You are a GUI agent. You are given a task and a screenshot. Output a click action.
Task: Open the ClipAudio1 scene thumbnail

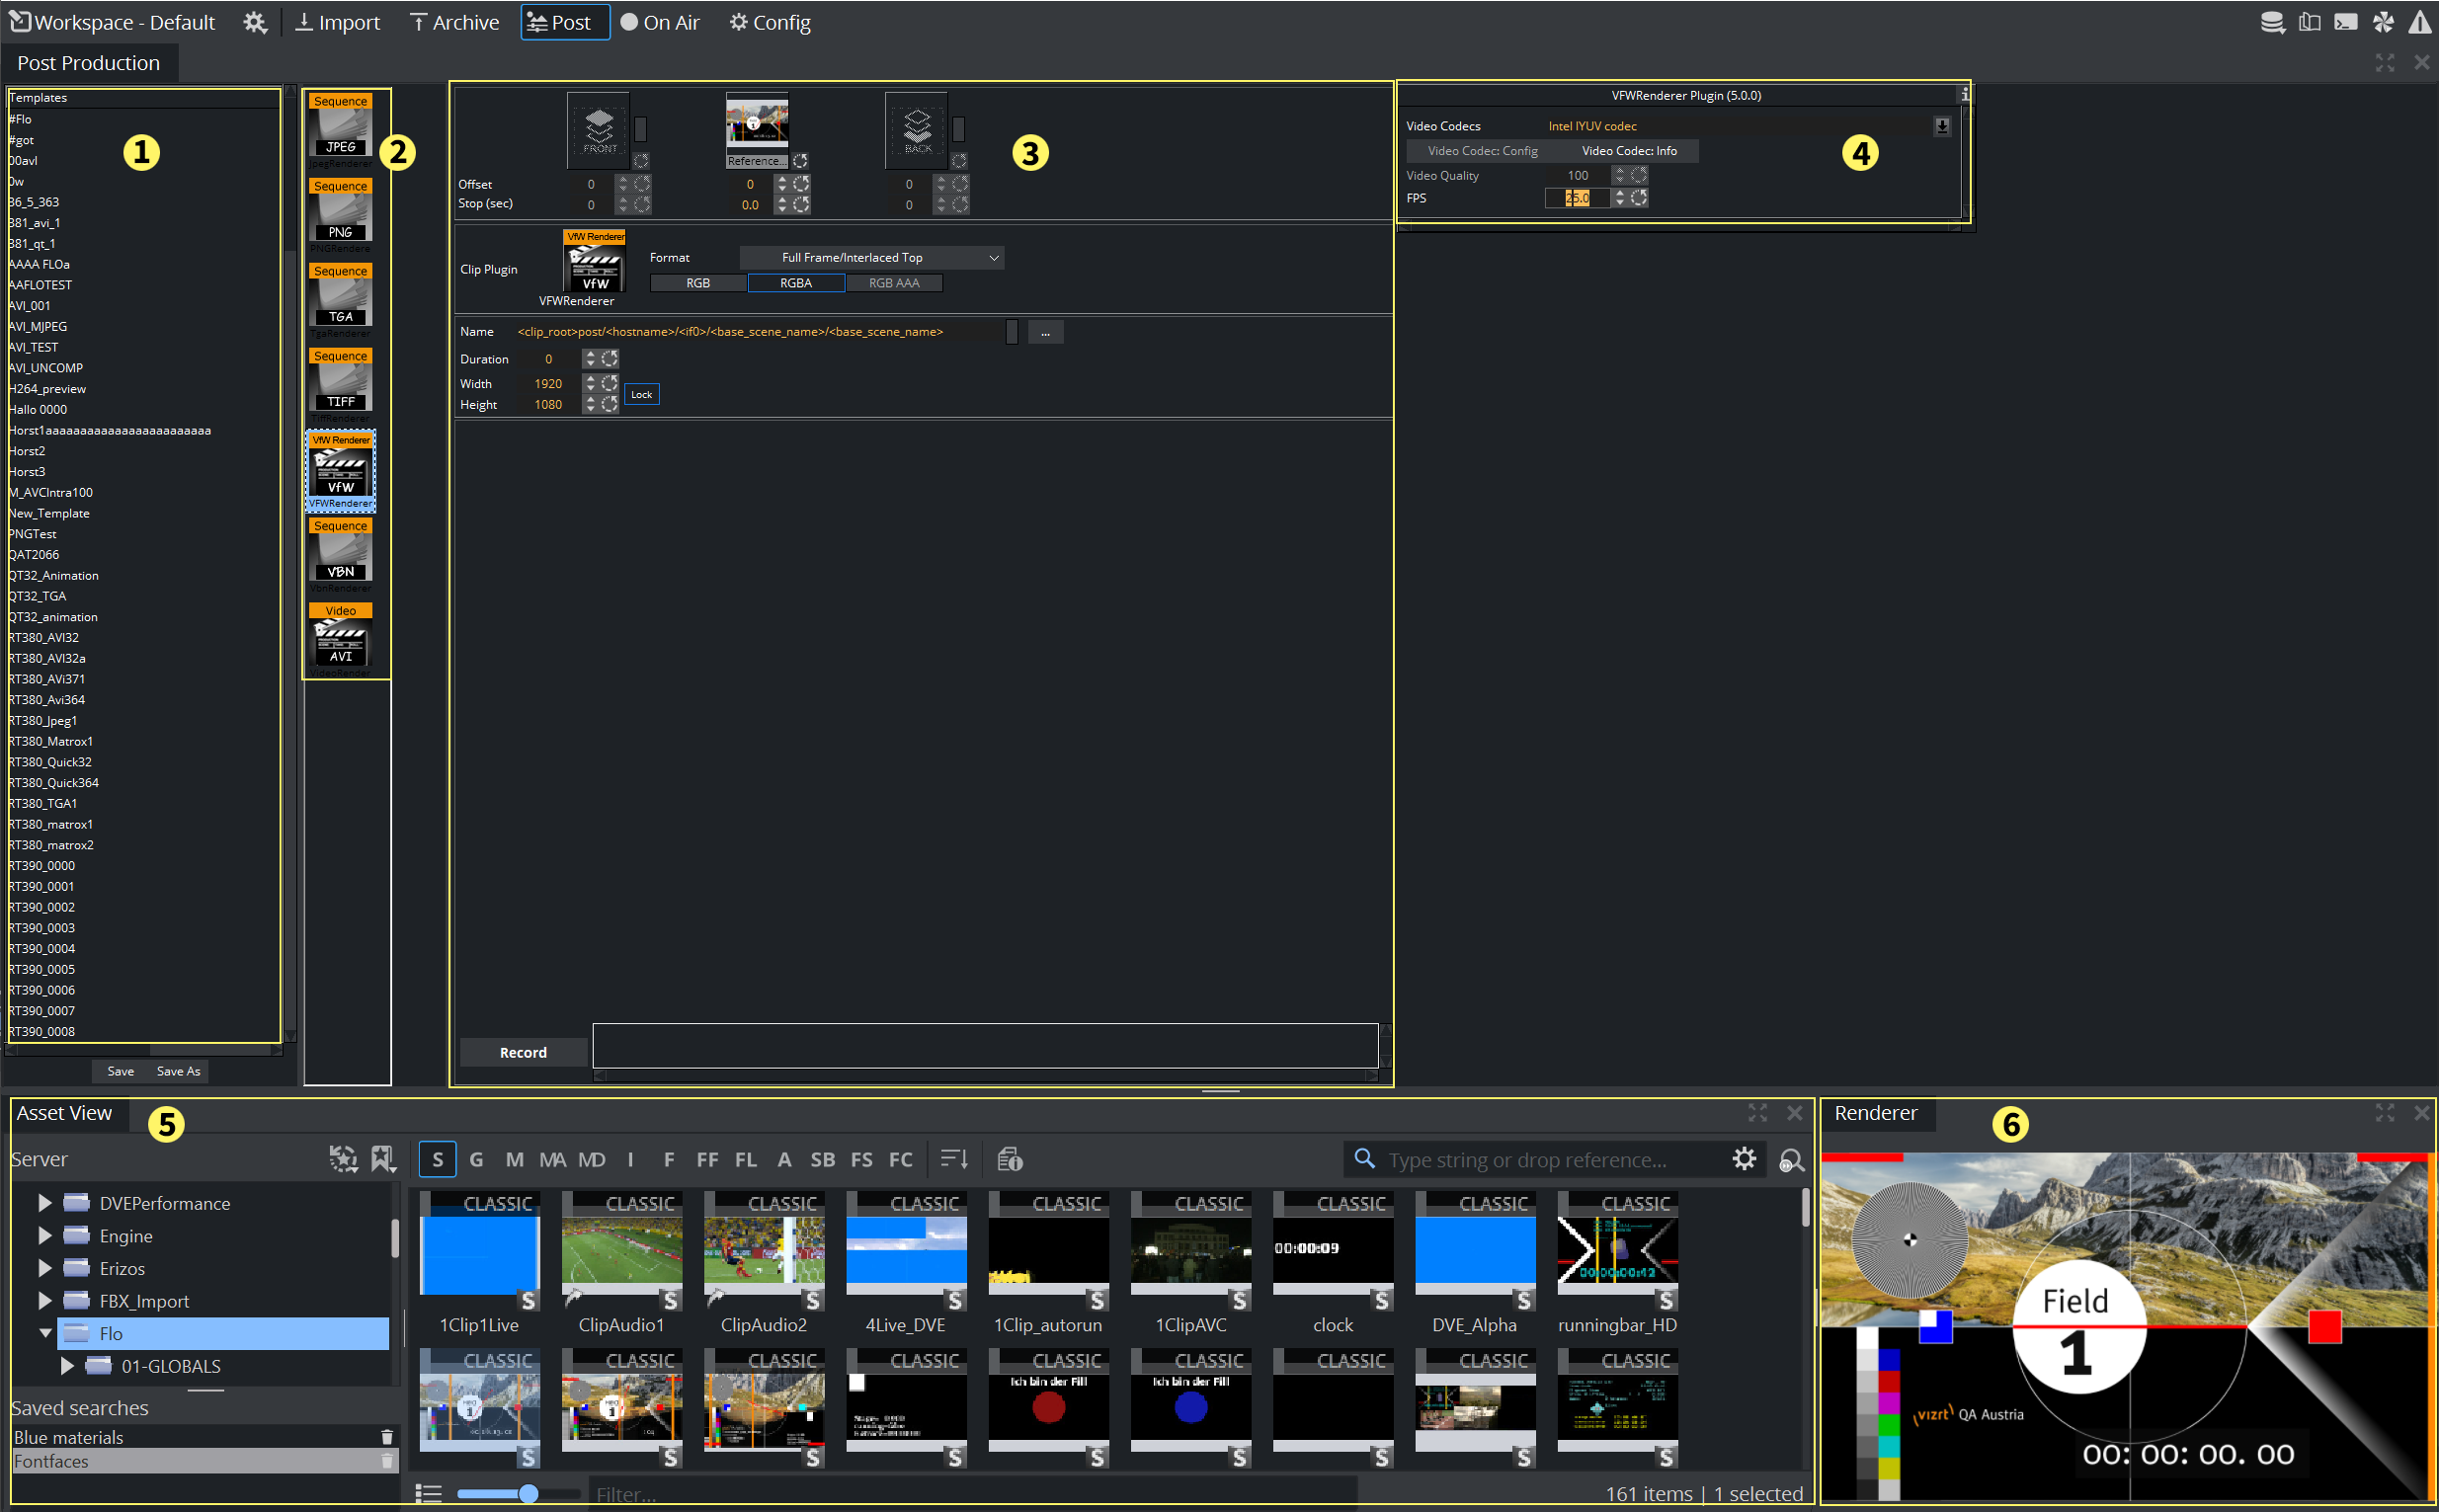coord(621,1250)
